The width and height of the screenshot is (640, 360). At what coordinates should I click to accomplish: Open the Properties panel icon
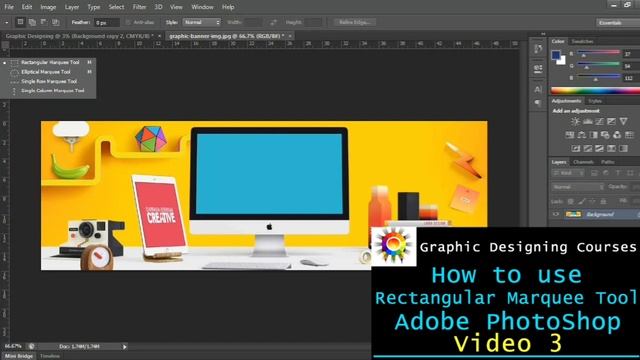click(x=538, y=69)
